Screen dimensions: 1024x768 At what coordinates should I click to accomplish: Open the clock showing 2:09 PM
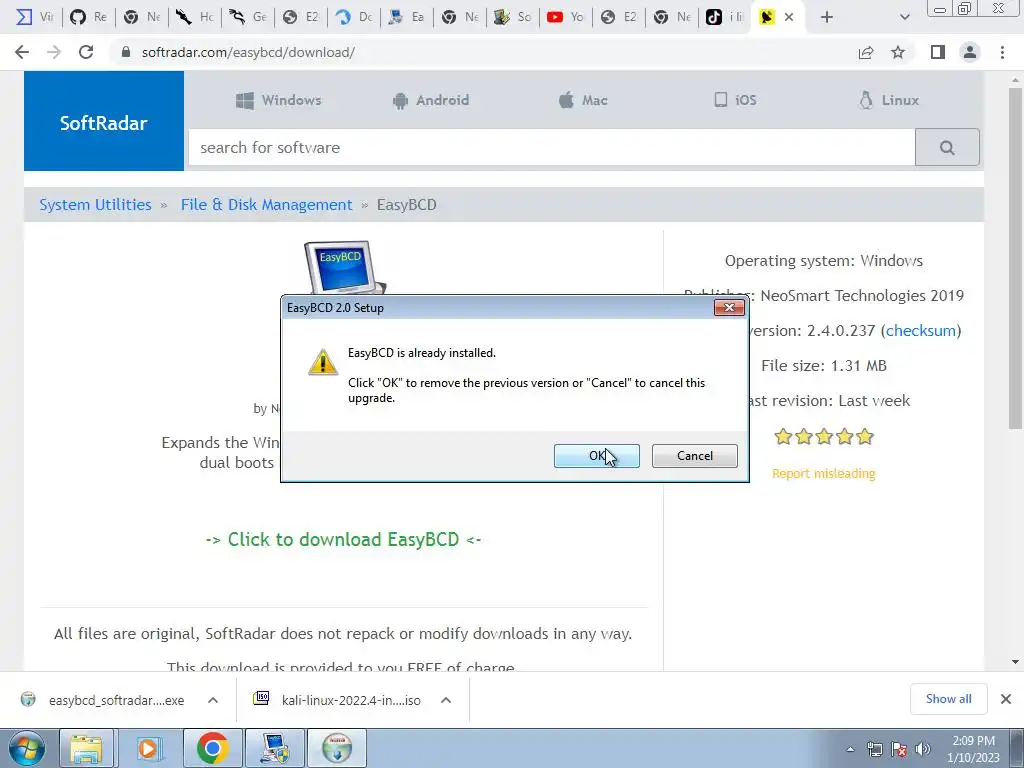click(972, 748)
